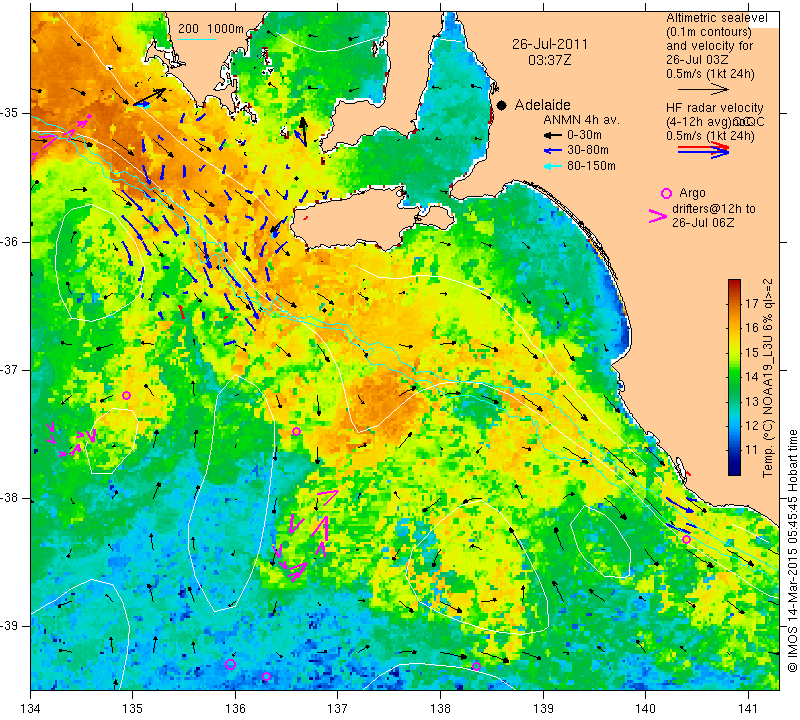Click the 136 longitude axis label
The width and height of the screenshot is (800, 720).
pos(235,709)
